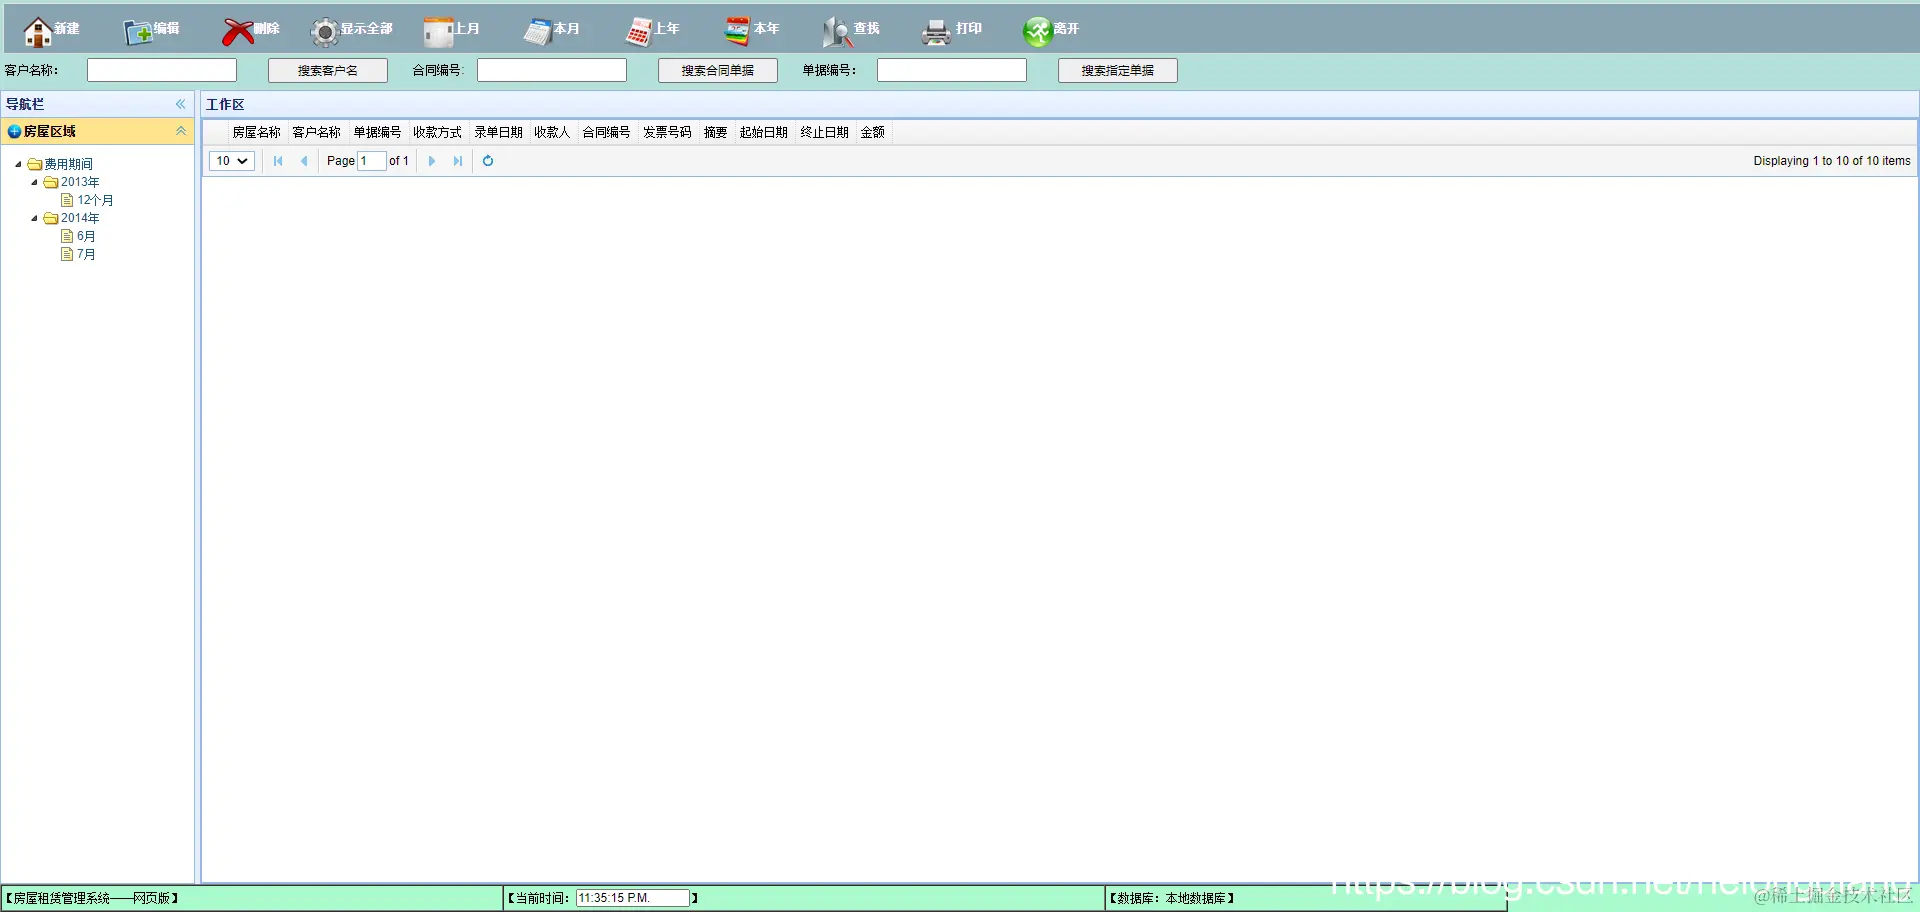Go to first page icon
The width and height of the screenshot is (1920, 912).
pyautogui.click(x=278, y=161)
